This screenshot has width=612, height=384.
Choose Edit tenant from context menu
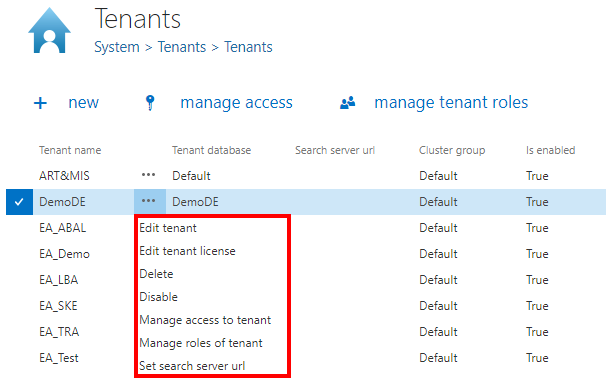(x=168, y=228)
